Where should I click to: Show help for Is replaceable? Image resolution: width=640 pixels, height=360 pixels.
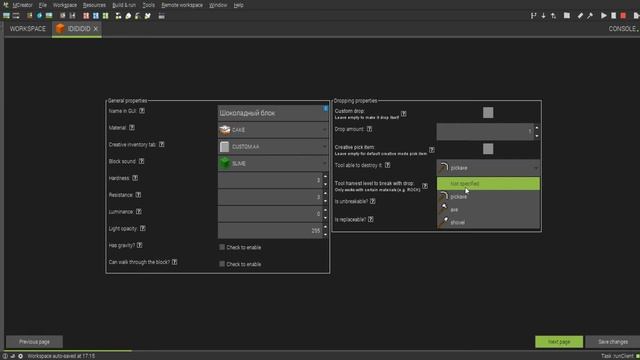(371, 219)
